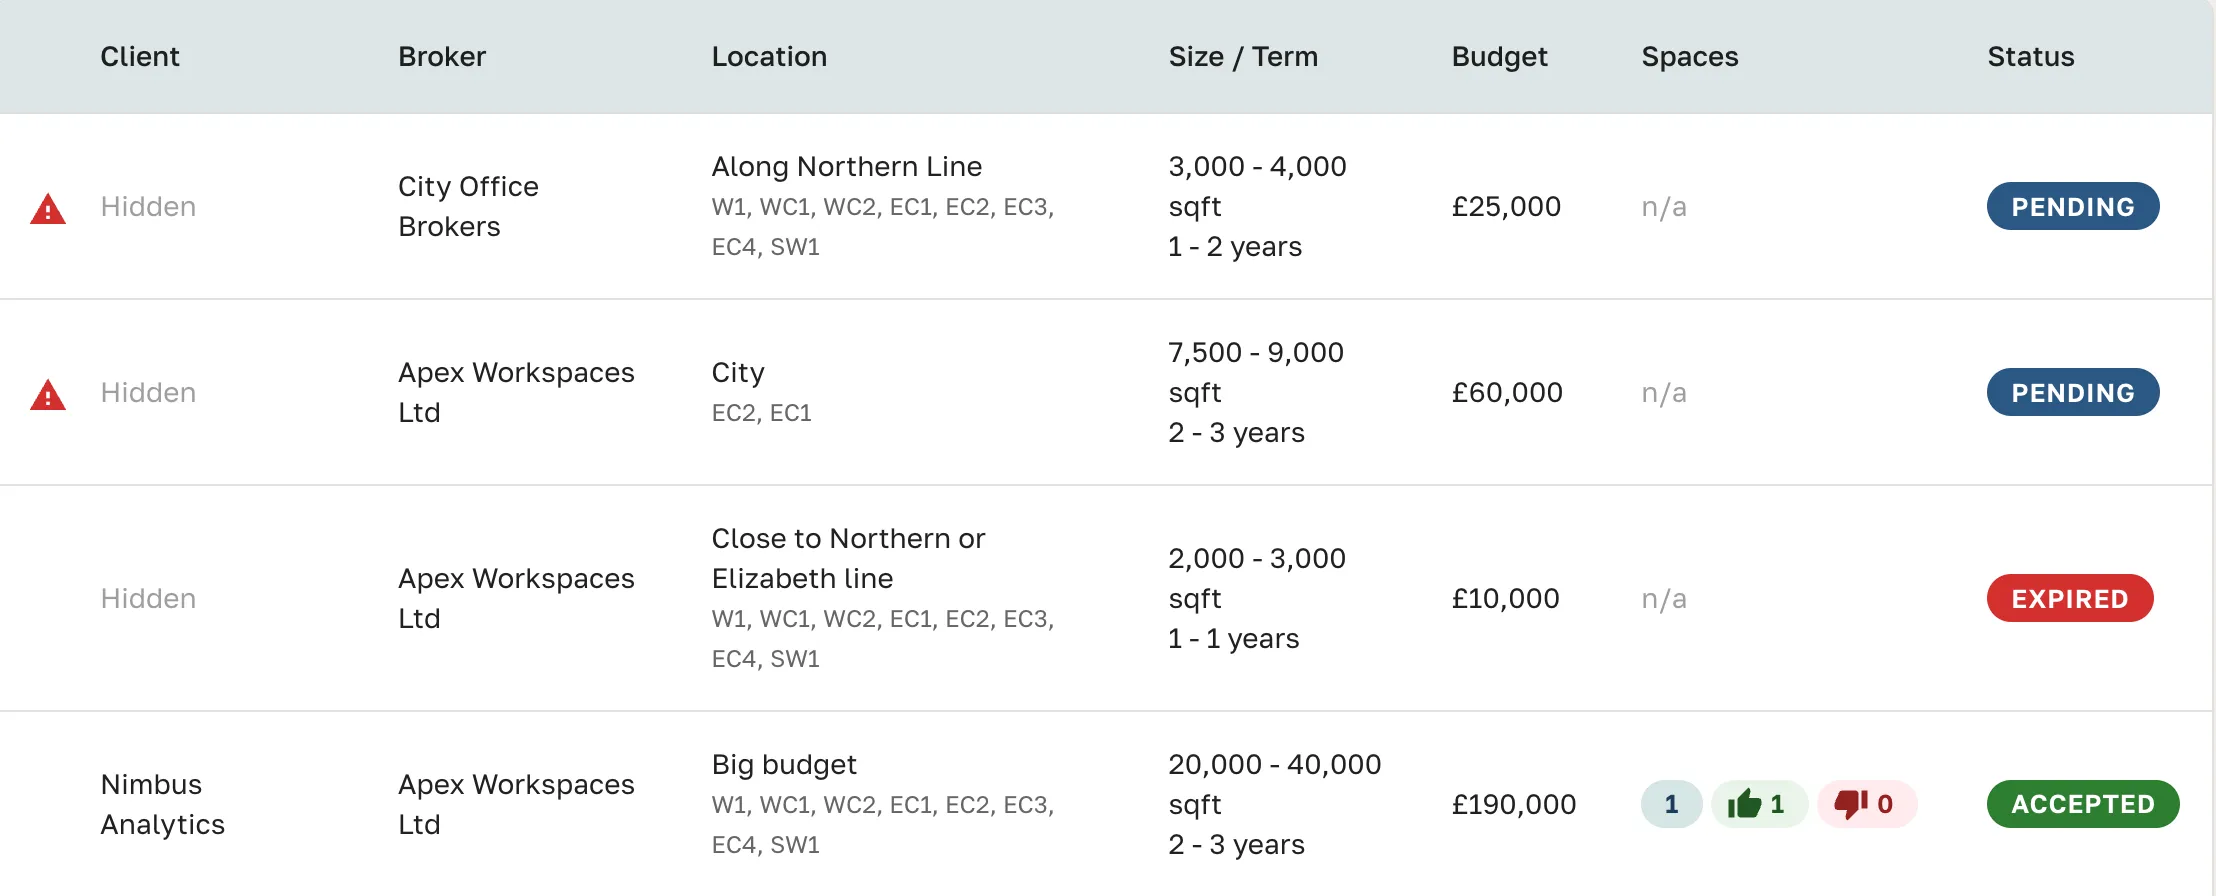
Task: Click the Size / Term column header
Action: pos(1243,57)
